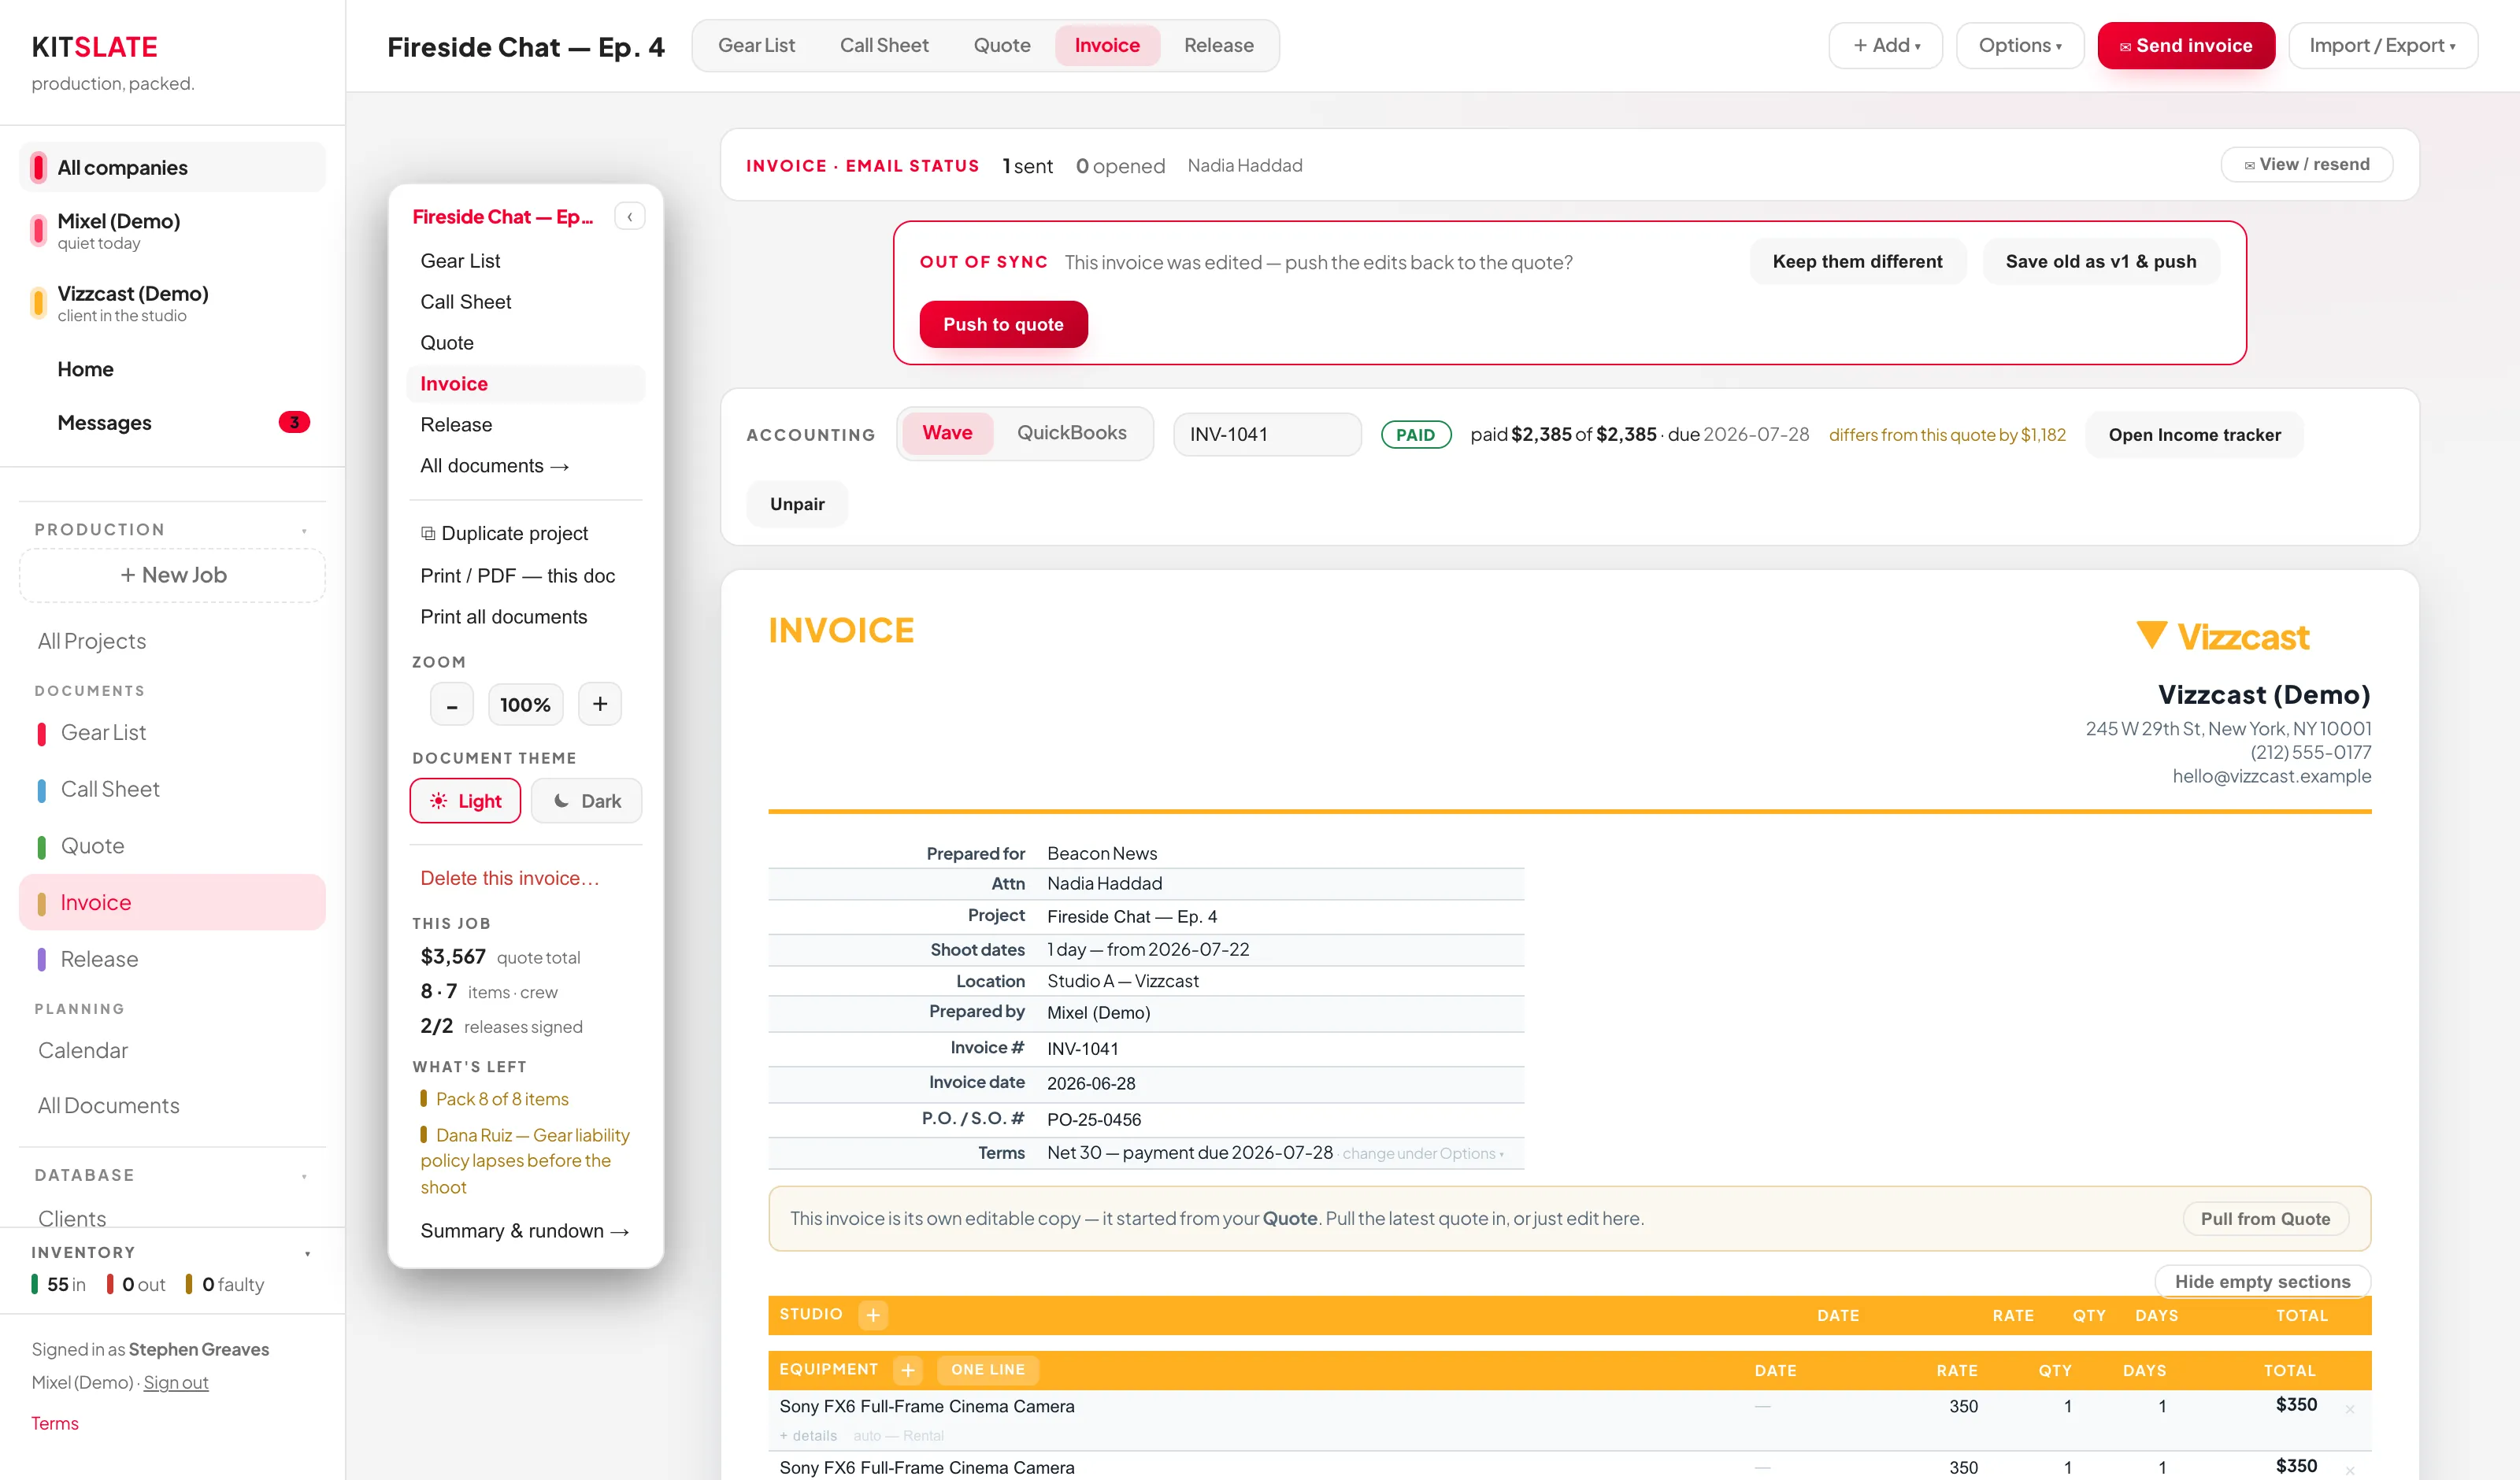2520x1480 pixels.
Task: Click Pull from Quote button
Action: pyautogui.click(x=2265, y=1218)
